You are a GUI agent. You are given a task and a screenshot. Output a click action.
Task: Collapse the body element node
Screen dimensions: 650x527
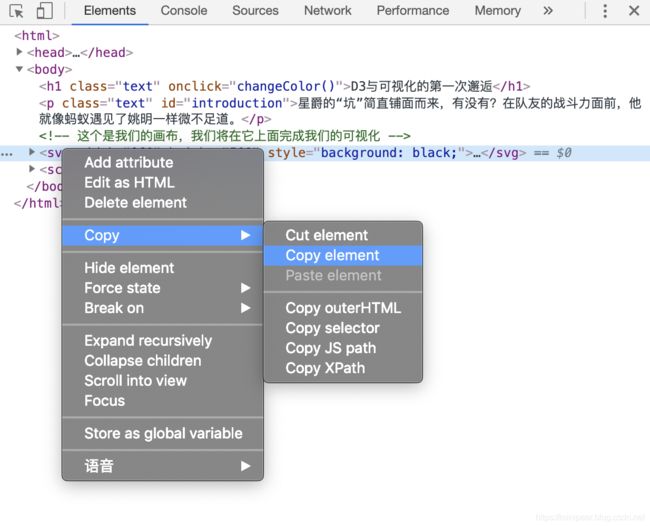21,69
